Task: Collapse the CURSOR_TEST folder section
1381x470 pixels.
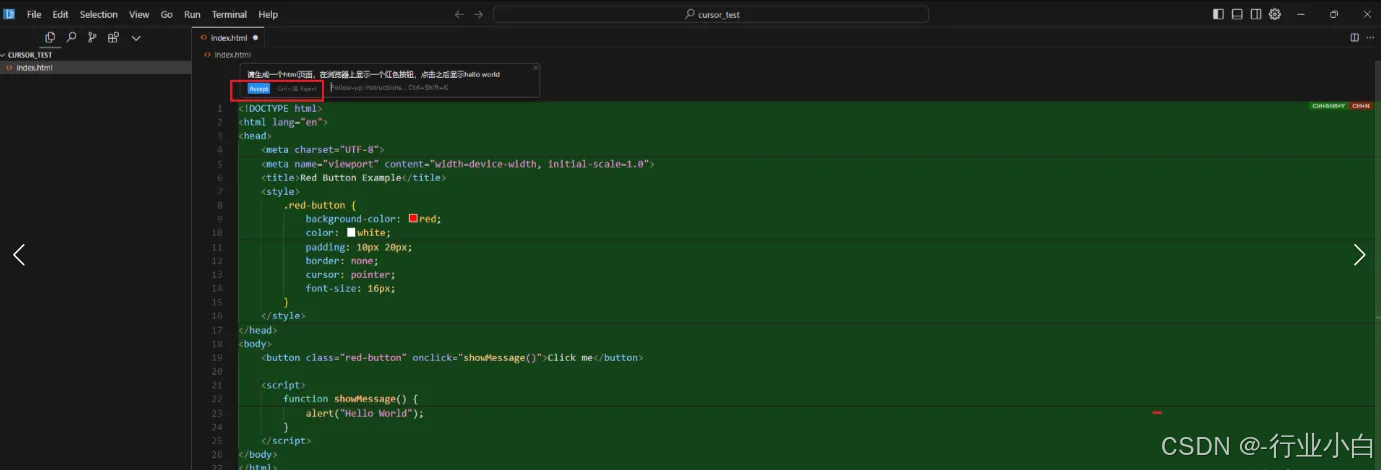Action: 30,55
